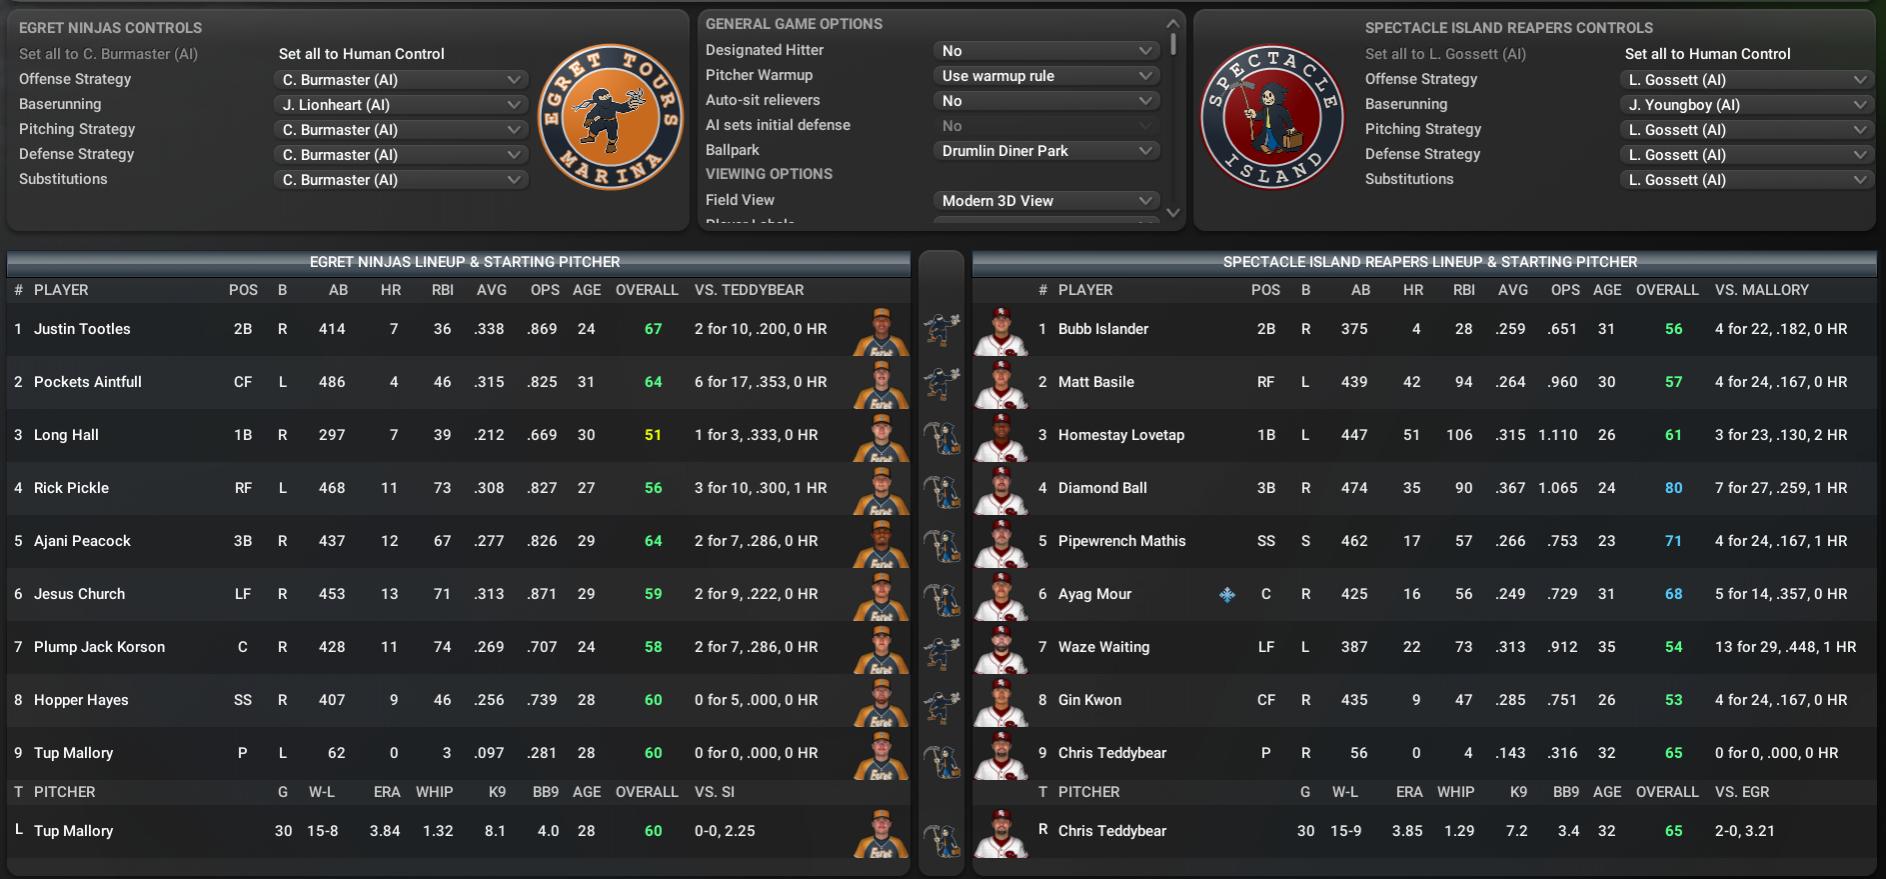The image size is (1886, 879).
Task: Open Long Hall's player portrait
Action: (x=881, y=436)
